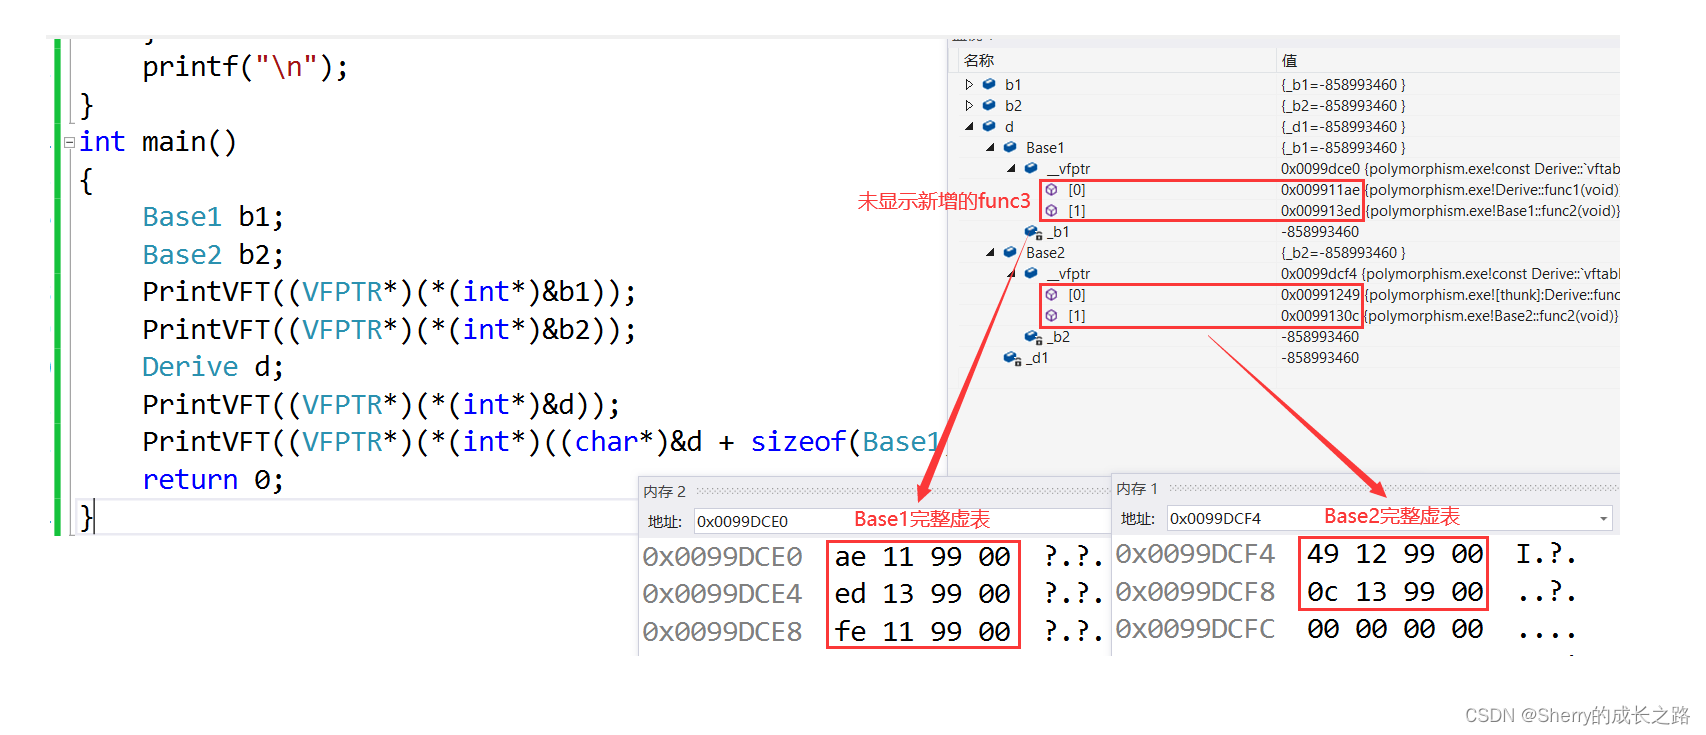Click the PrintVFT line with sizeof(Base1

[x=541, y=442]
